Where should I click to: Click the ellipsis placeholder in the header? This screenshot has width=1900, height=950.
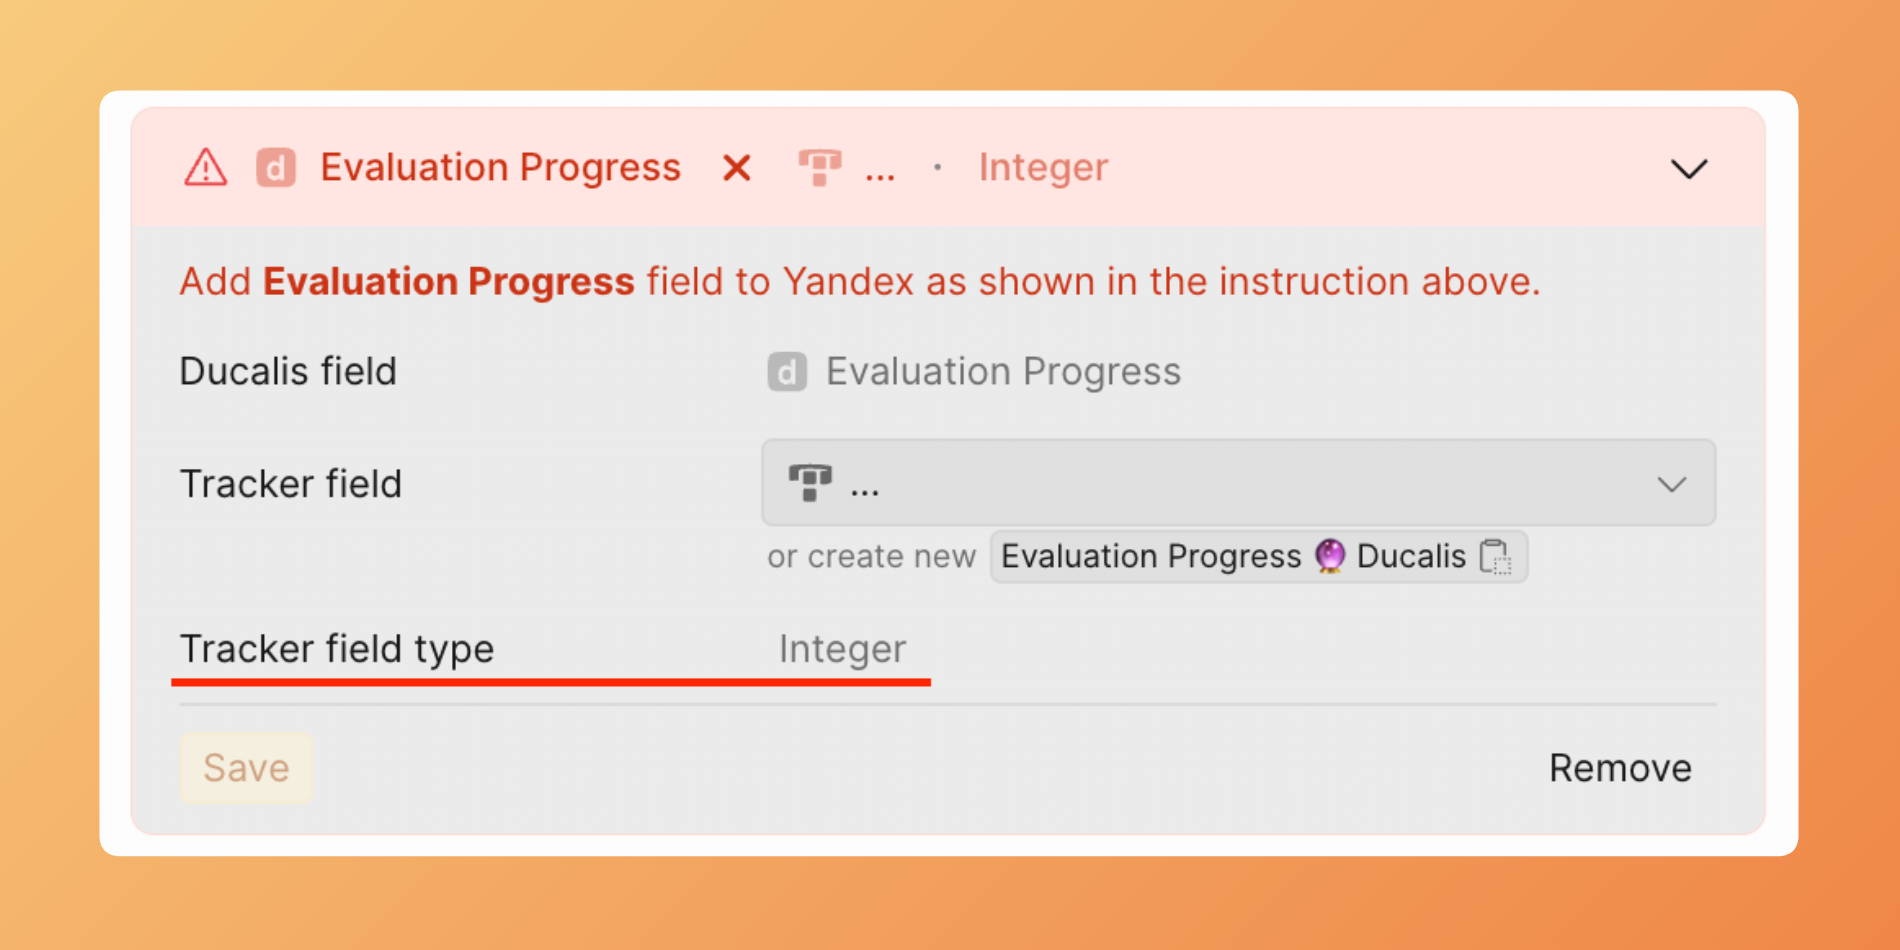[x=880, y=170]
